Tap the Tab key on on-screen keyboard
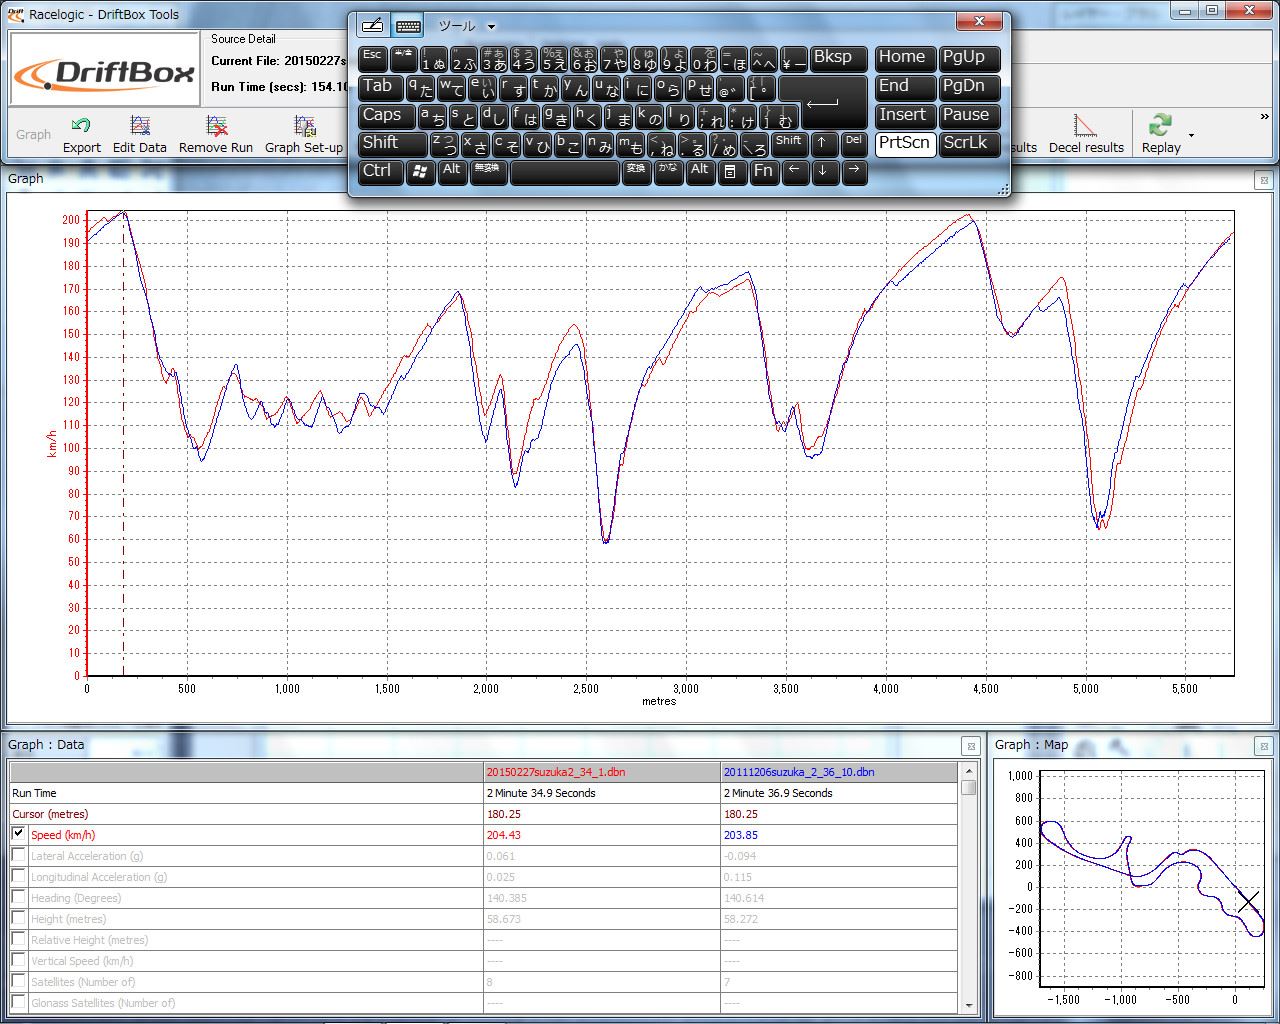This screenshot has height=1024, width=1280. (x=381, y=87)
